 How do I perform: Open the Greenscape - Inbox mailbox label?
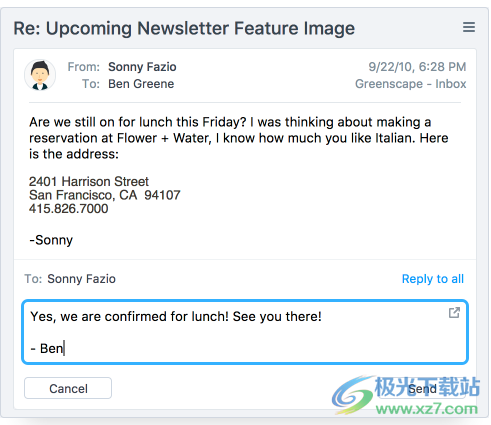[x=410, y=84]
